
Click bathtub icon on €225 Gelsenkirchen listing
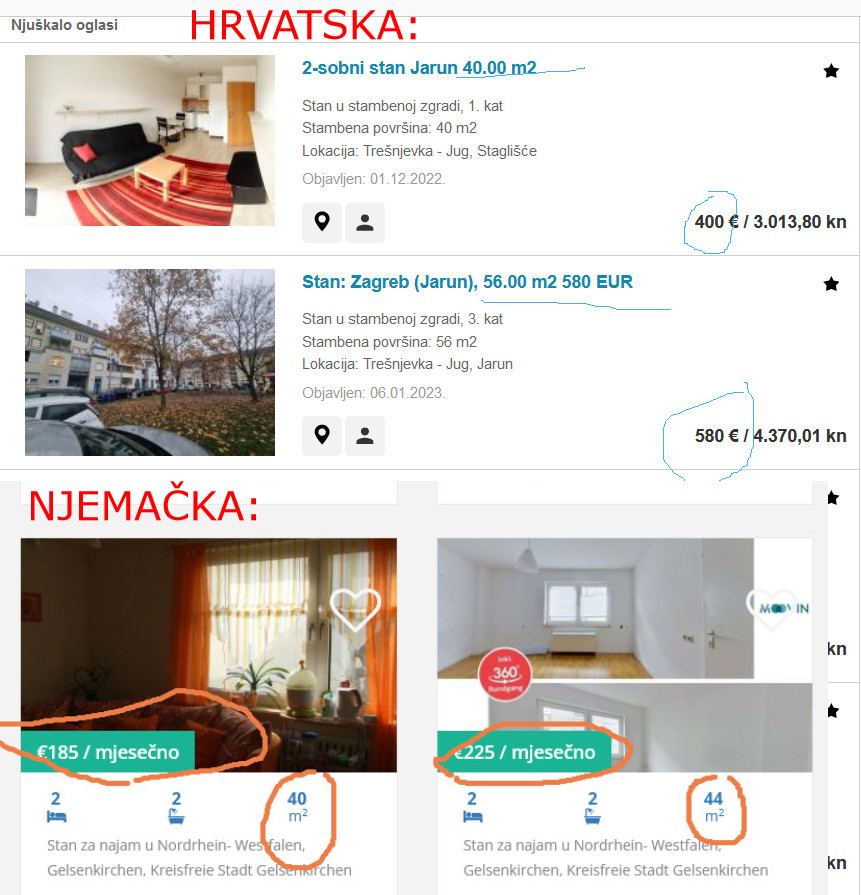tap(593, 817)
